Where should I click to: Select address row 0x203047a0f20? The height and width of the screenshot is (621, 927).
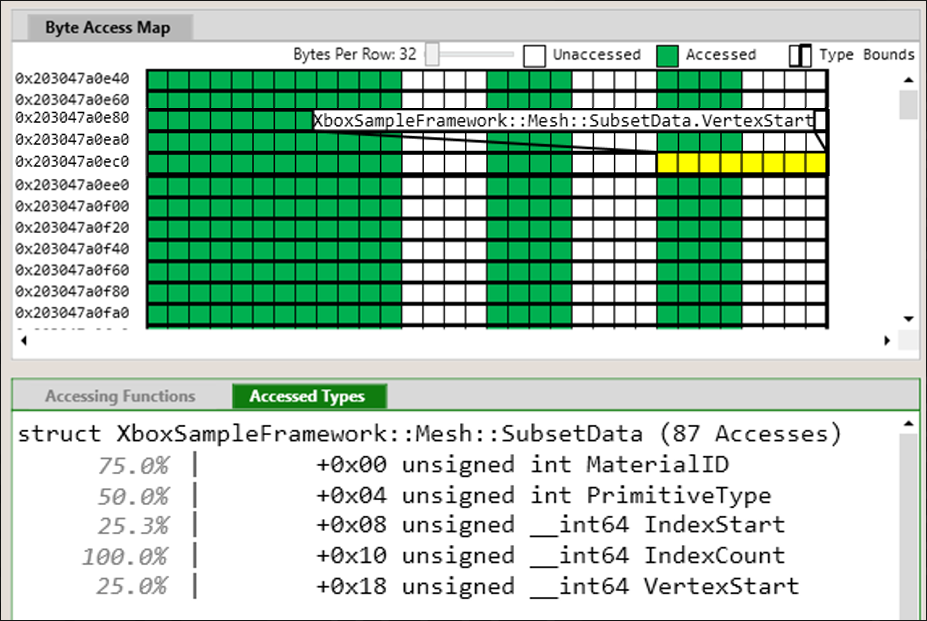click(72, 228)
